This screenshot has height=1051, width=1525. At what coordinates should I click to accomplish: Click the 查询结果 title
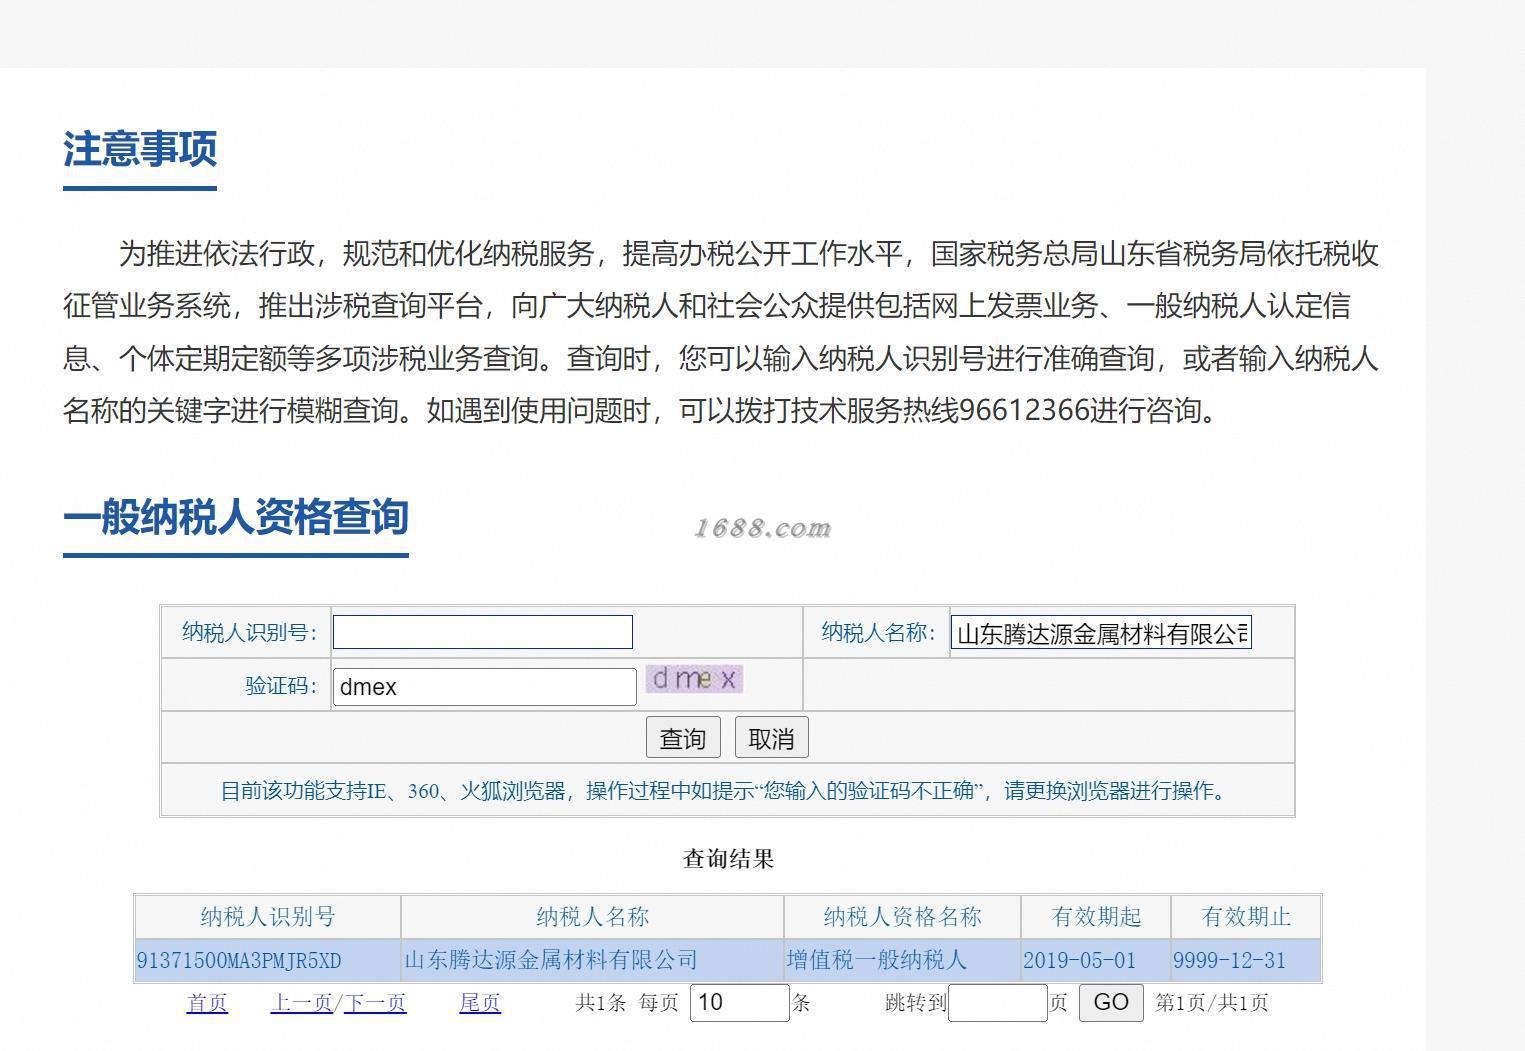tap(728, 859)
